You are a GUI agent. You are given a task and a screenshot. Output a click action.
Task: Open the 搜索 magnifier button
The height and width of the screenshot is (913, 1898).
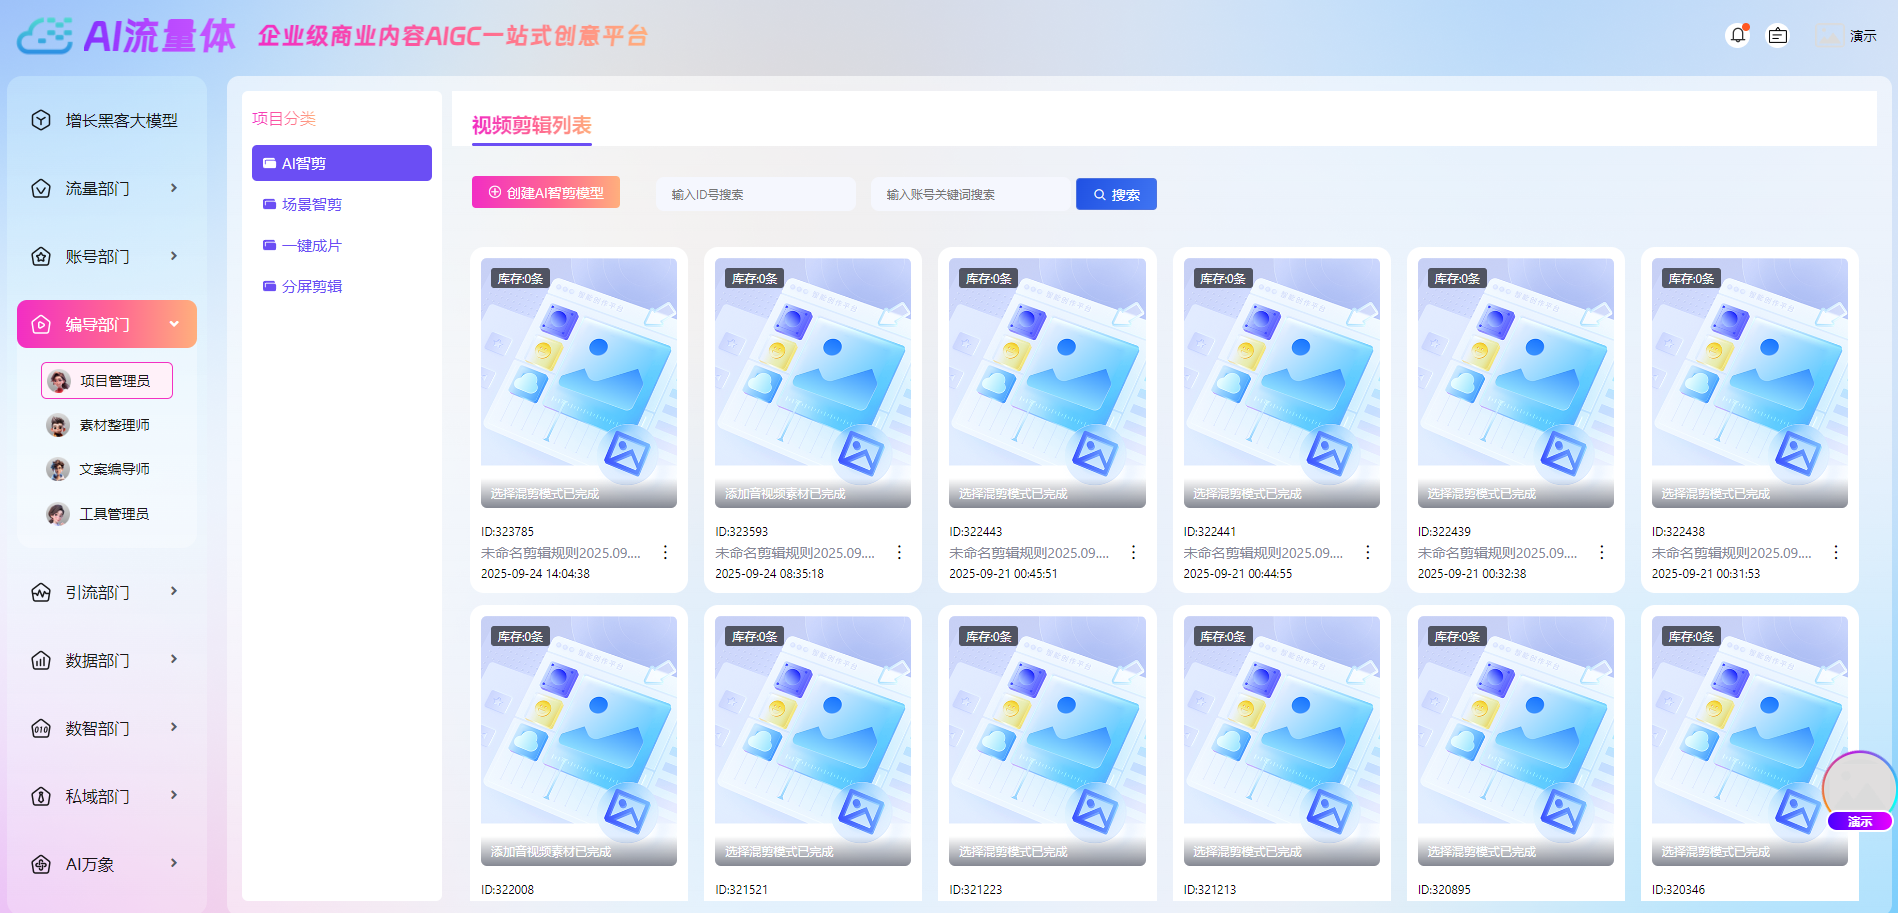(1115, 193)
